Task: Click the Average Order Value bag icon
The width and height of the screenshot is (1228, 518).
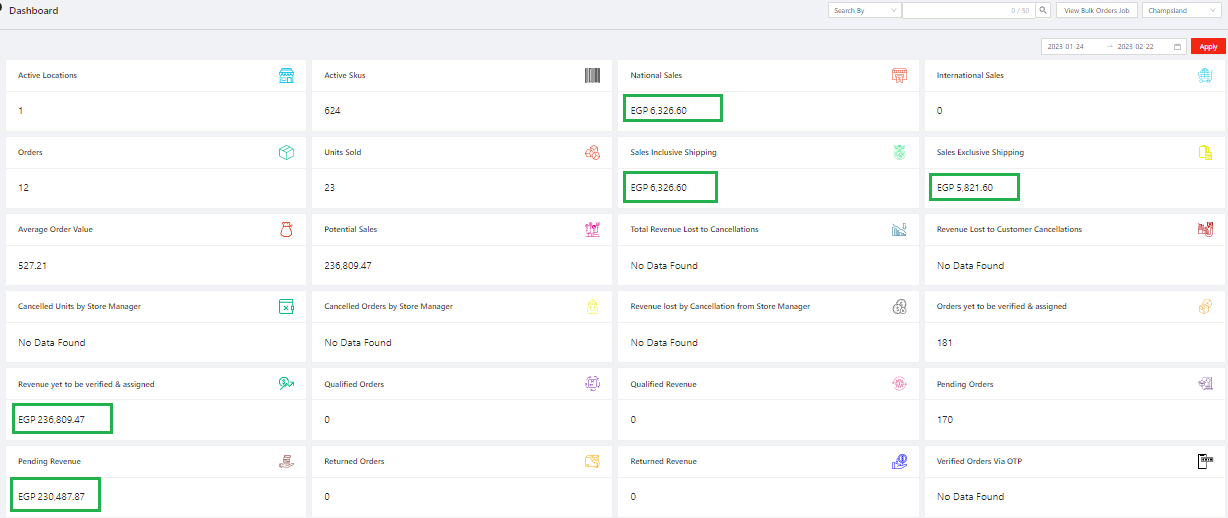Action: click(286, 230)
